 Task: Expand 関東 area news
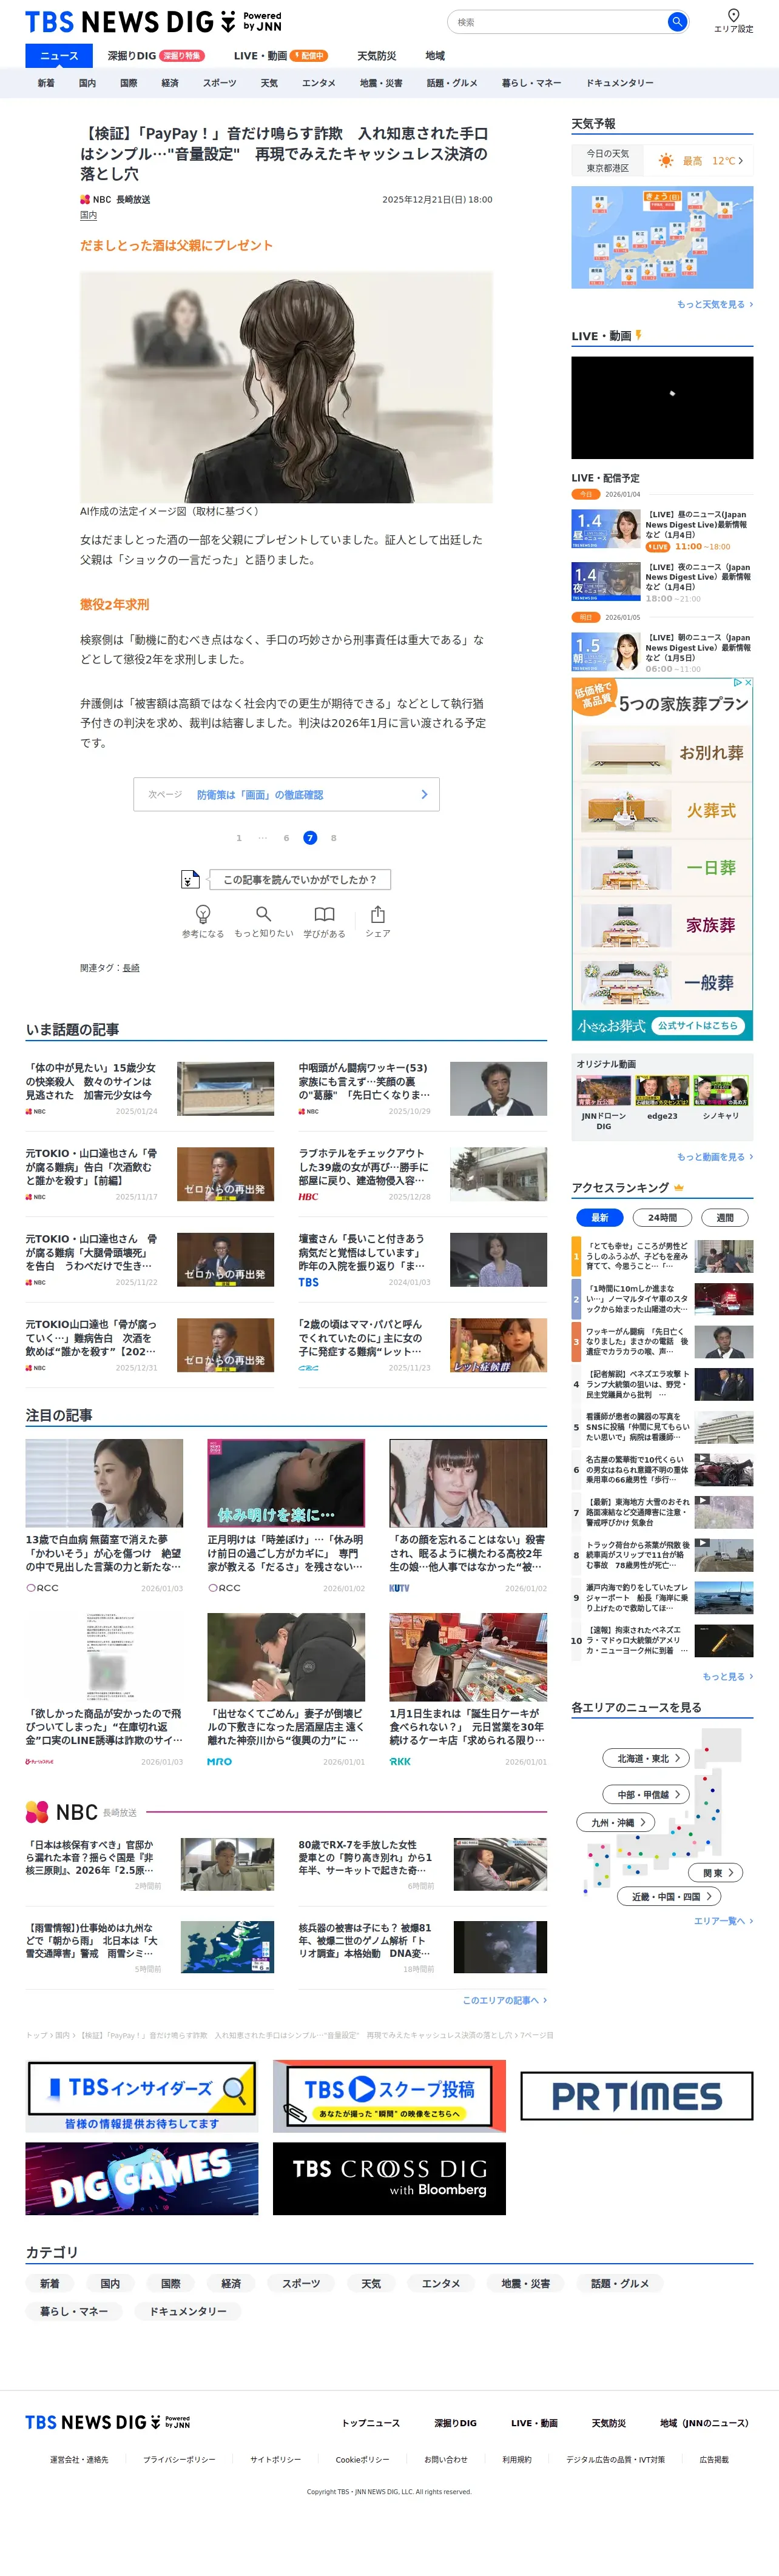coord(716,1872)
